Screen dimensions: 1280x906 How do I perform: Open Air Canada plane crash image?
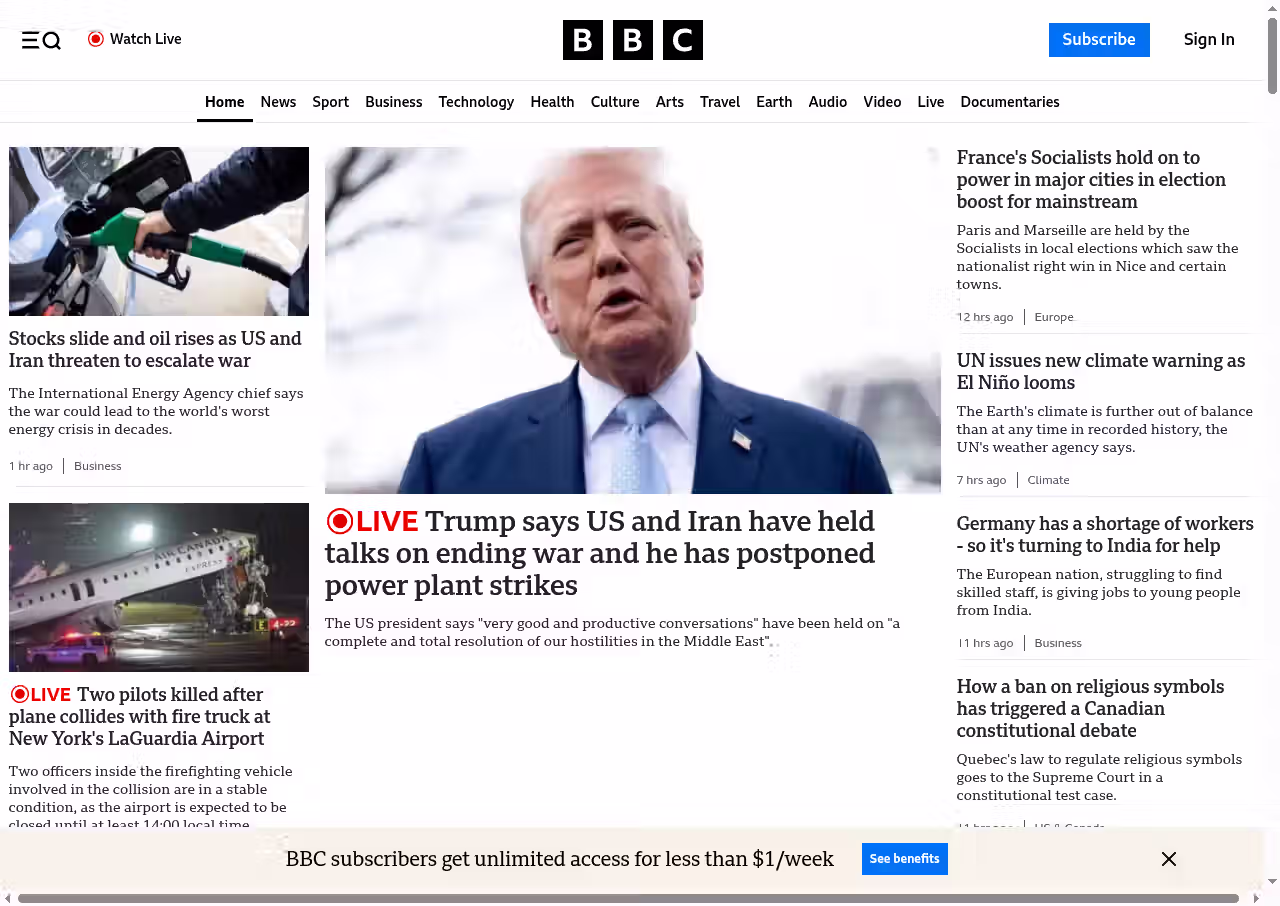tap(159, 587)
